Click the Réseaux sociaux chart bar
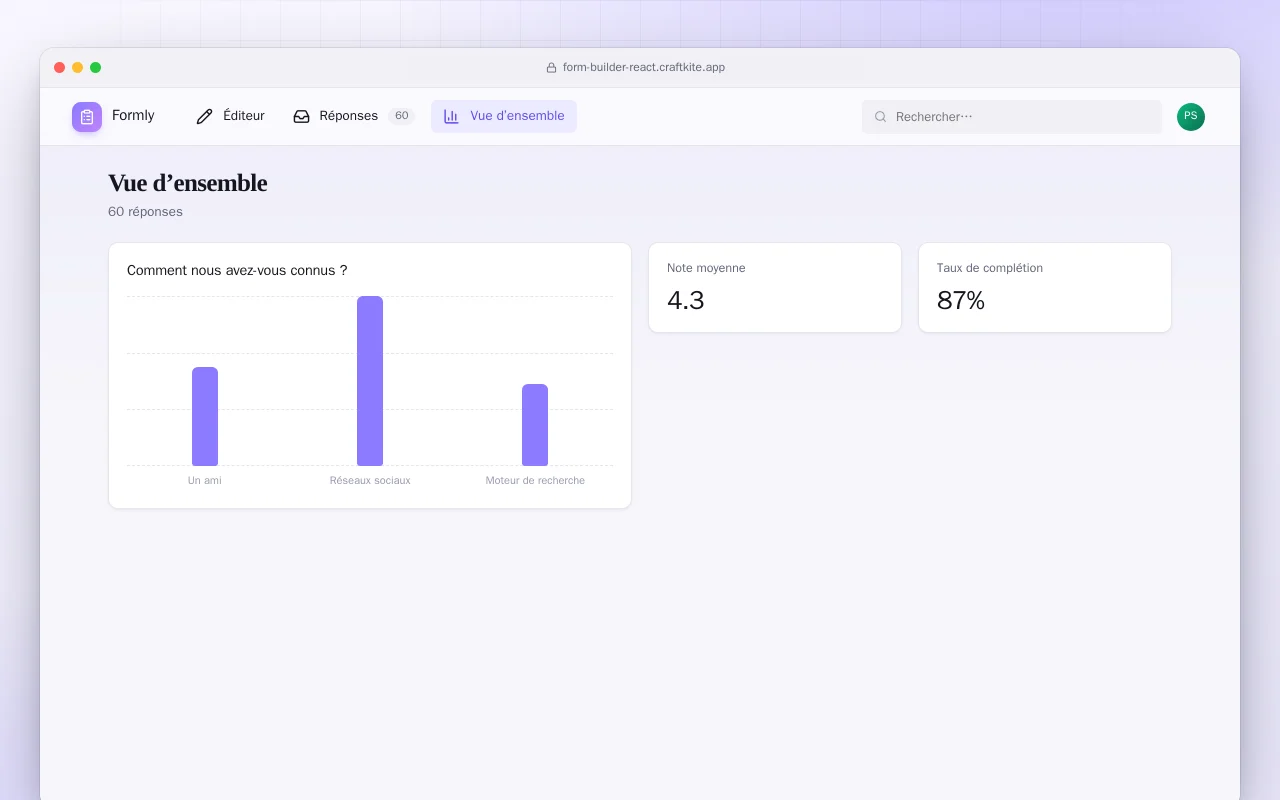1280x800 pixels. 370,381
